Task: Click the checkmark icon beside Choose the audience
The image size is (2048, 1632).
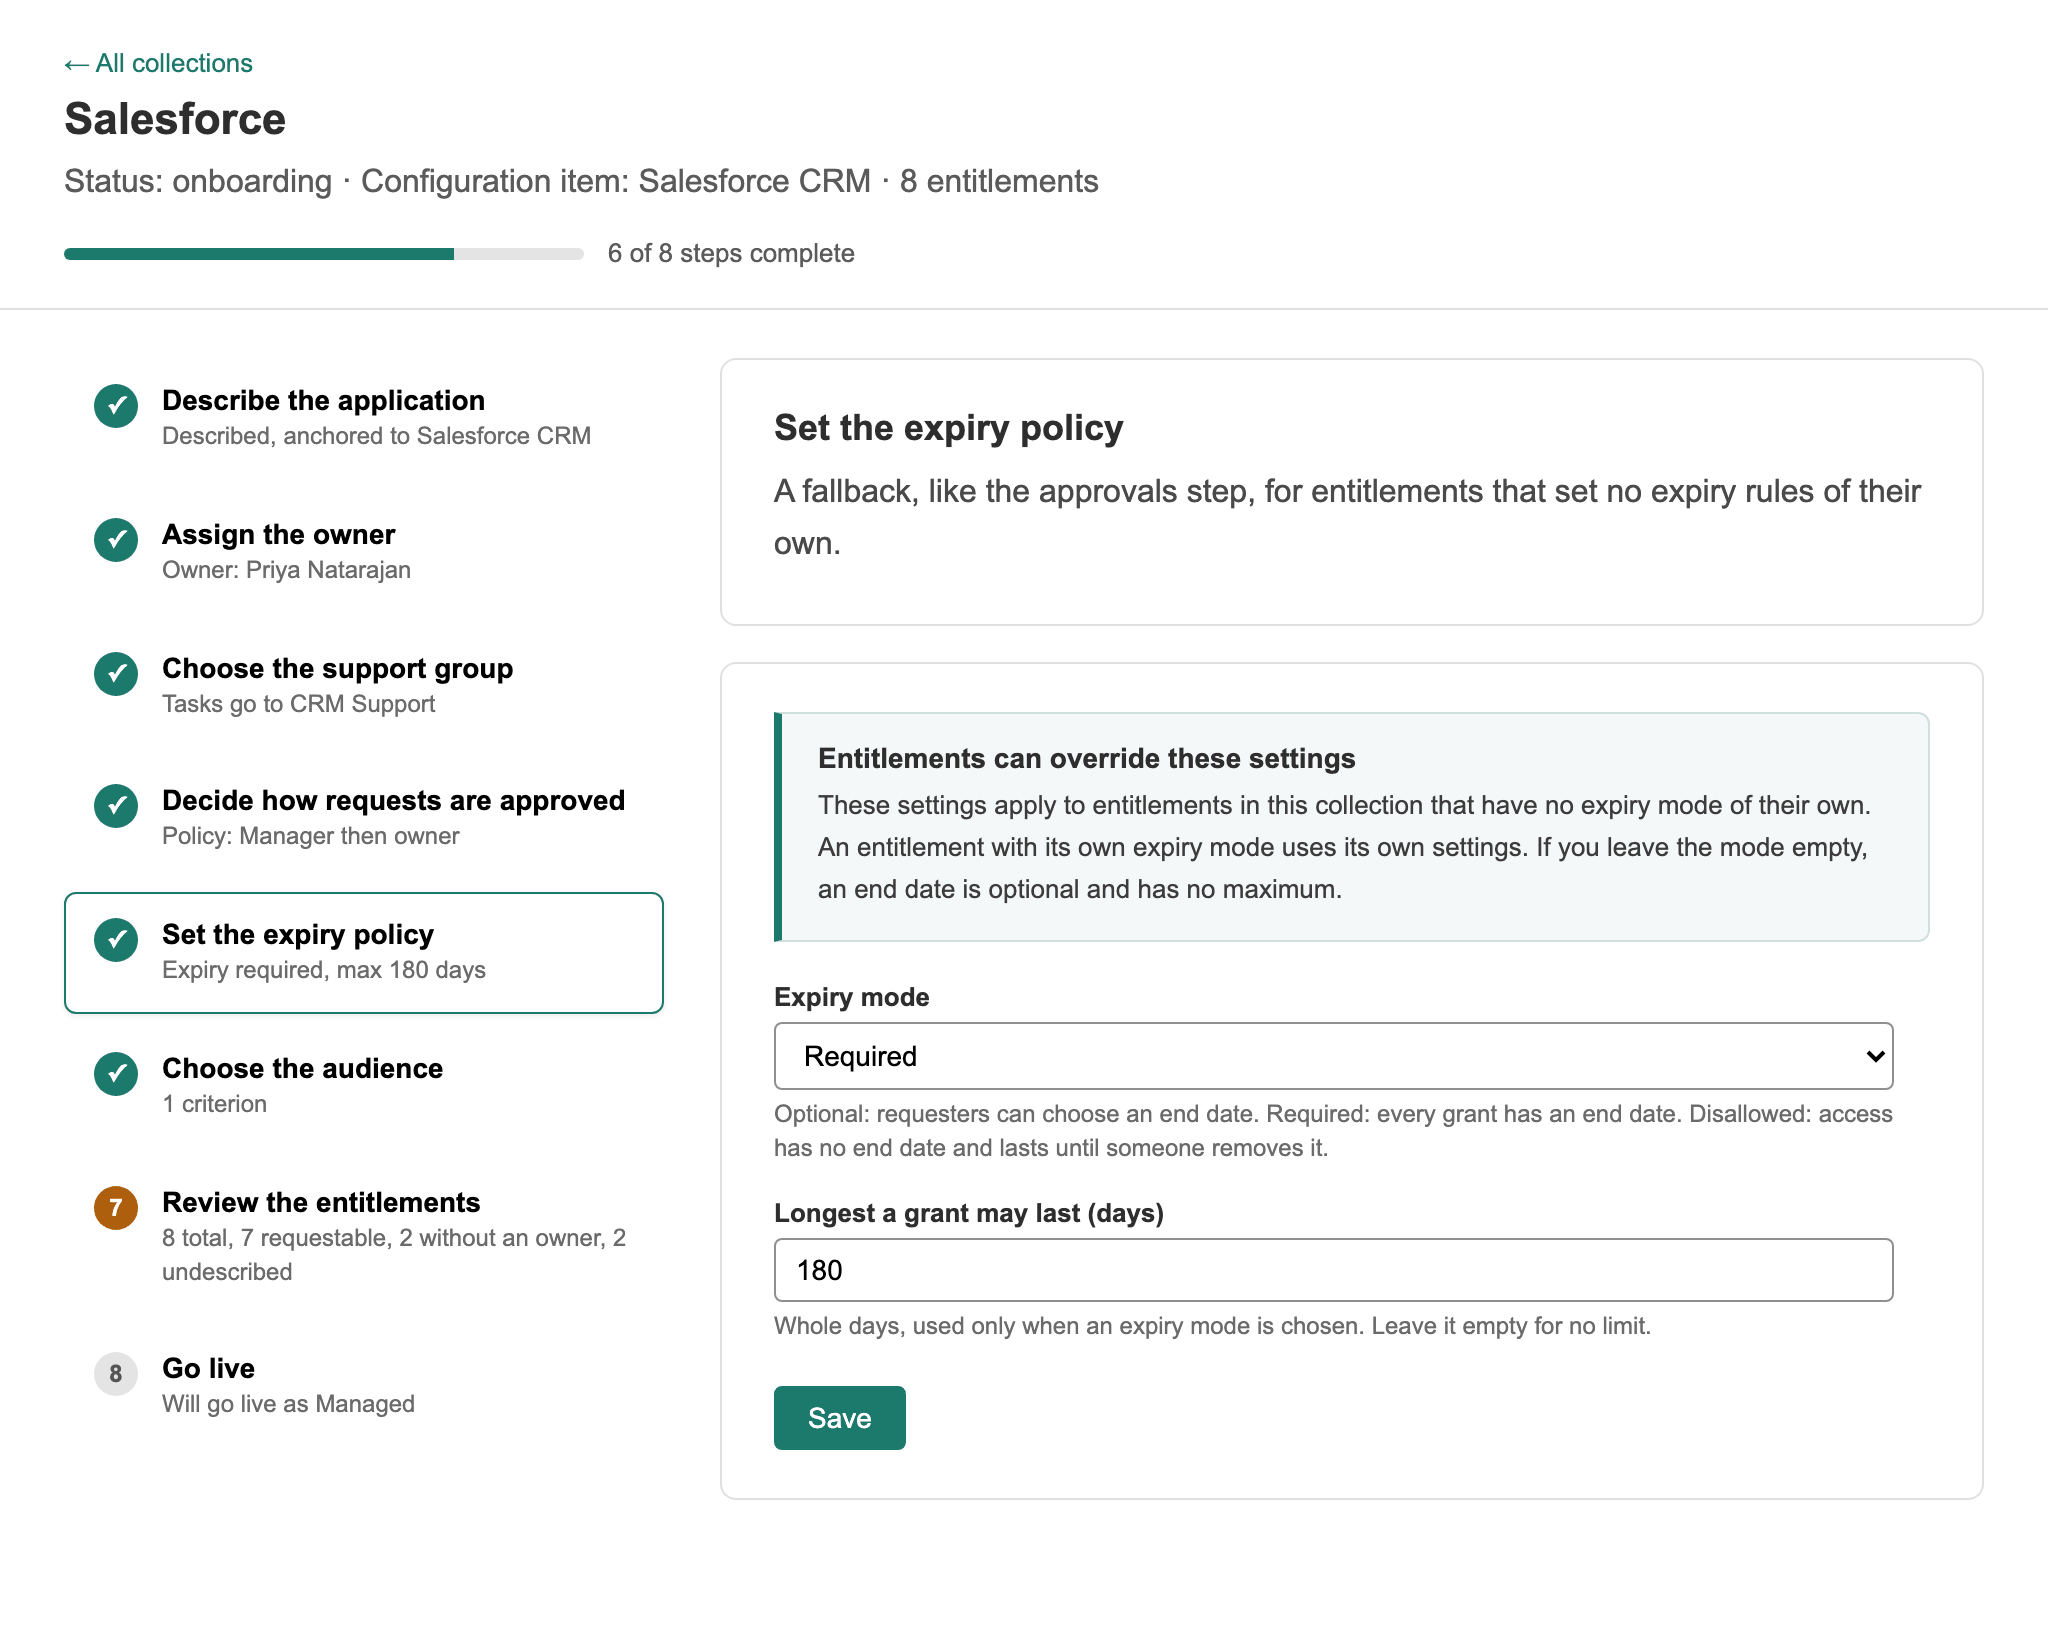Action: [x=116, y=1074]
